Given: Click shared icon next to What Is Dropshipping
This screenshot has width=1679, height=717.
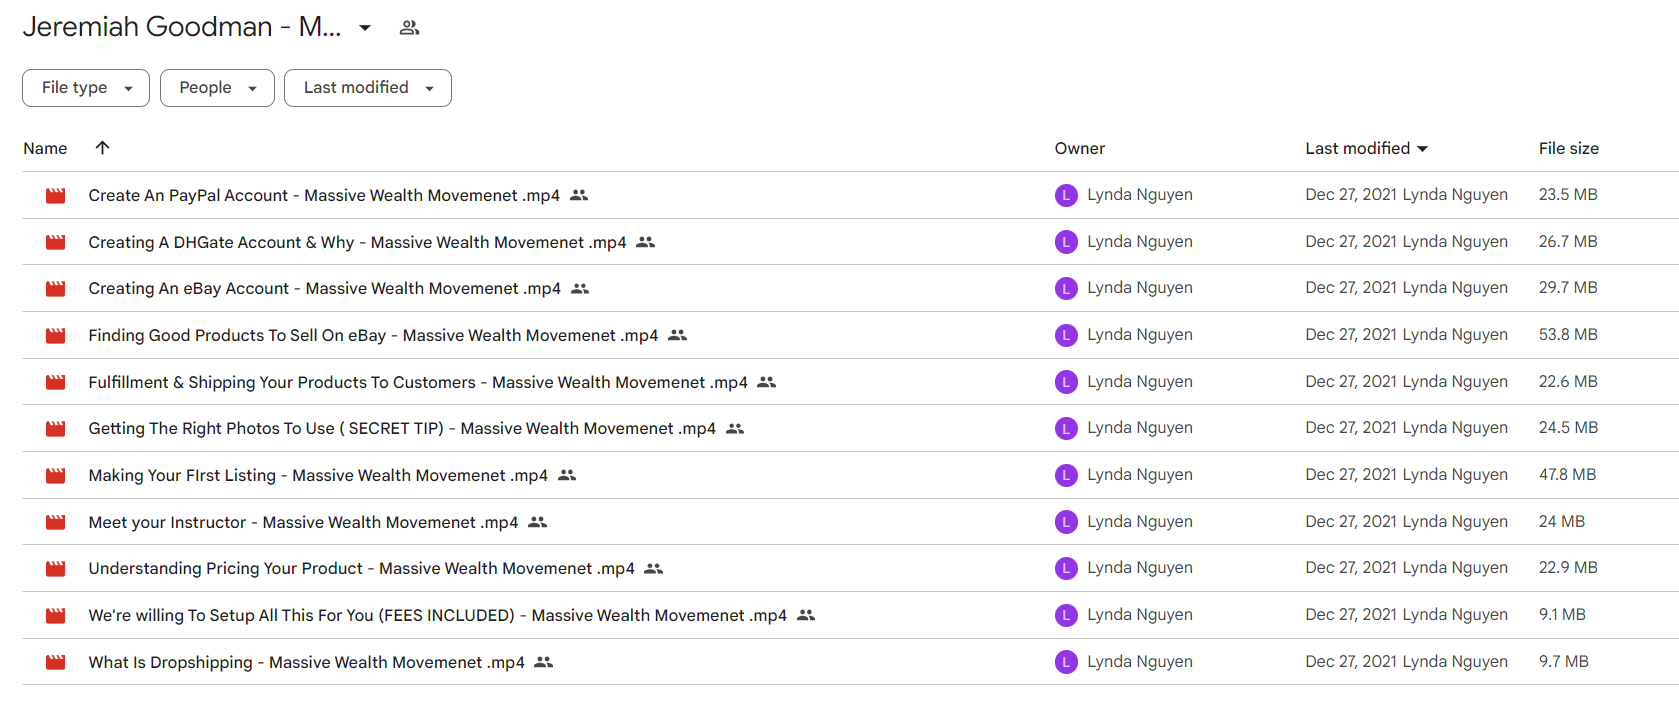Looking at the screenshot, I should pos(544,662).
